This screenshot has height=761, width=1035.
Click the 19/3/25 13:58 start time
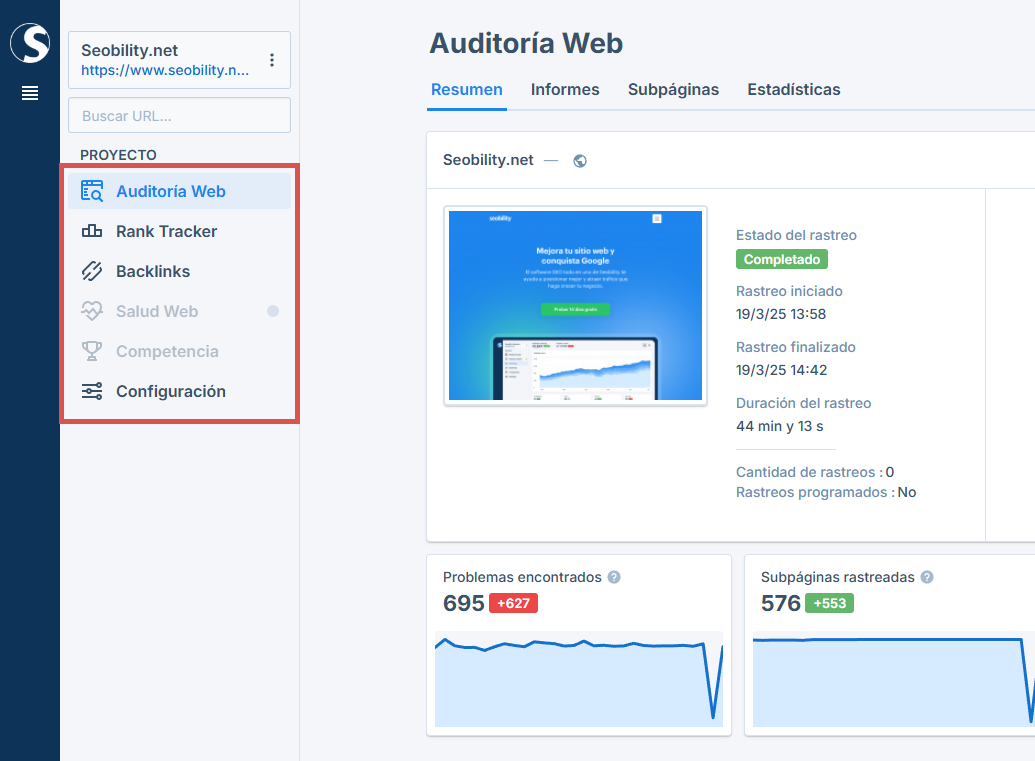[781, 314]
